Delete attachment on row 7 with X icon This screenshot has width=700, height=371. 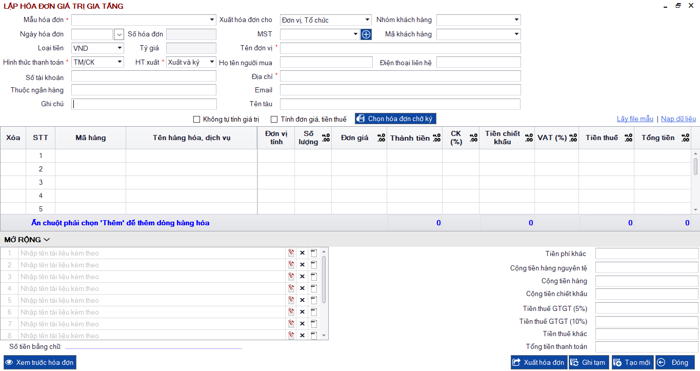point(302,323)
